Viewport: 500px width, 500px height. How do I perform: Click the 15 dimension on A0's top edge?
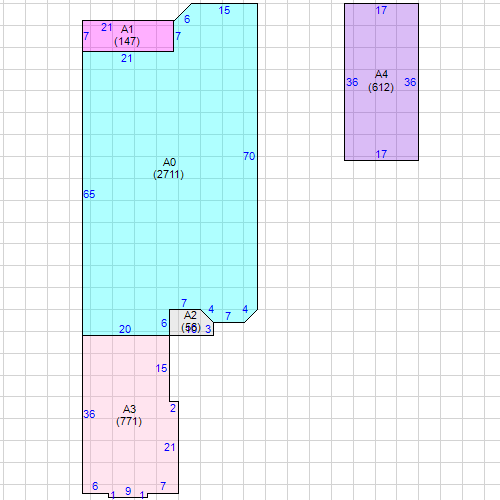224,10
